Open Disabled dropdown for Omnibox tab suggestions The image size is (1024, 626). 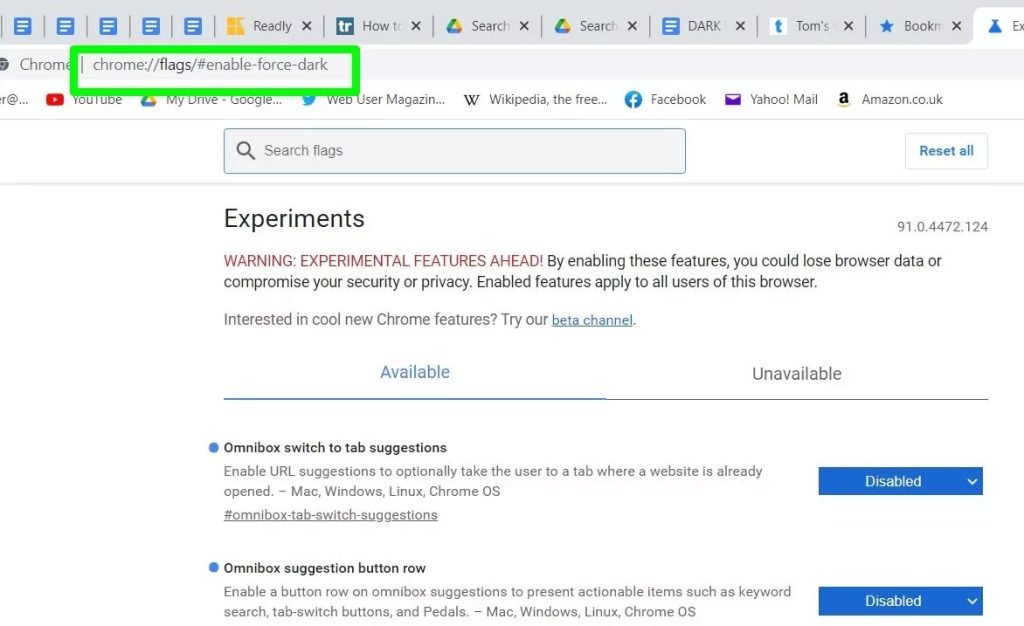[901, 481]
